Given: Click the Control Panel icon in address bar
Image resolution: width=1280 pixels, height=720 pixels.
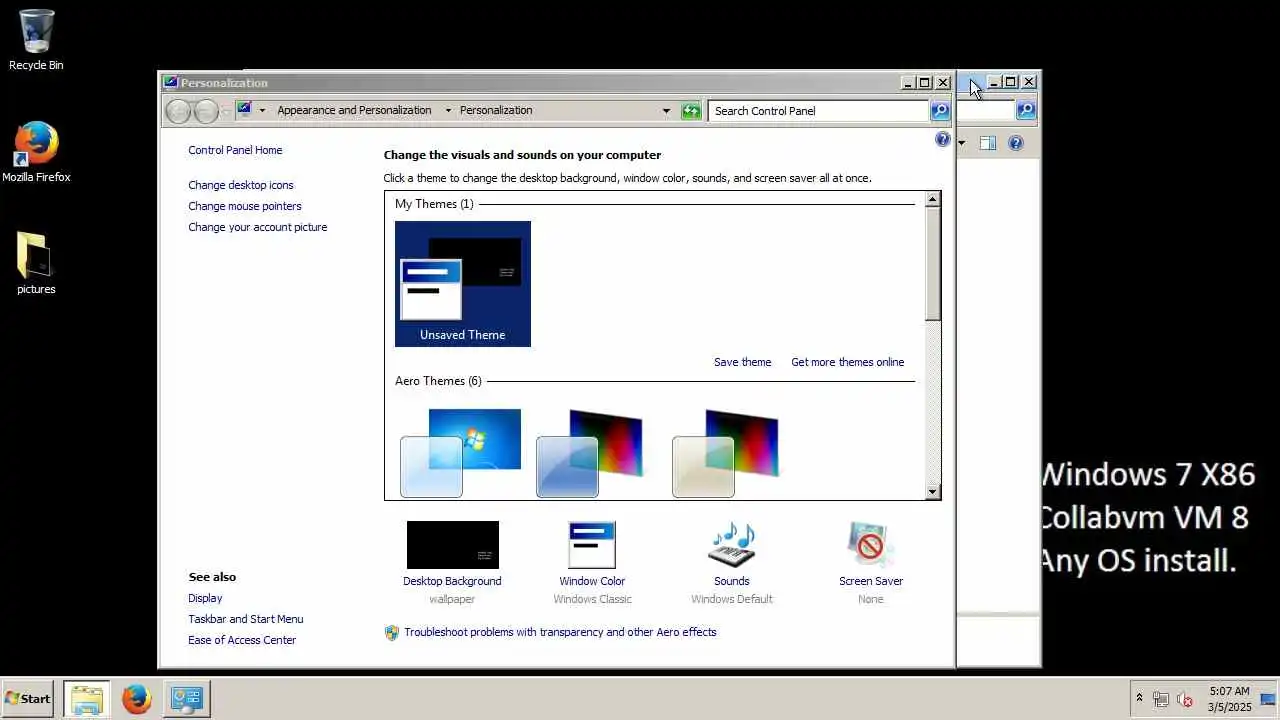Looking at the screenshot, I should pyautogui.click(x=244, y=110).
